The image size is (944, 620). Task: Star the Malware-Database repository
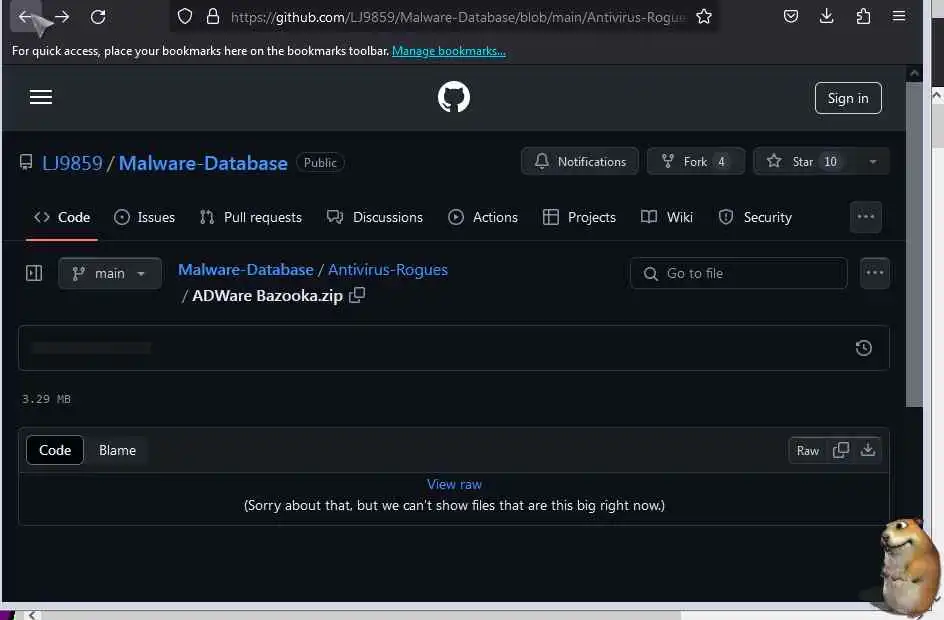coord(806,161)
